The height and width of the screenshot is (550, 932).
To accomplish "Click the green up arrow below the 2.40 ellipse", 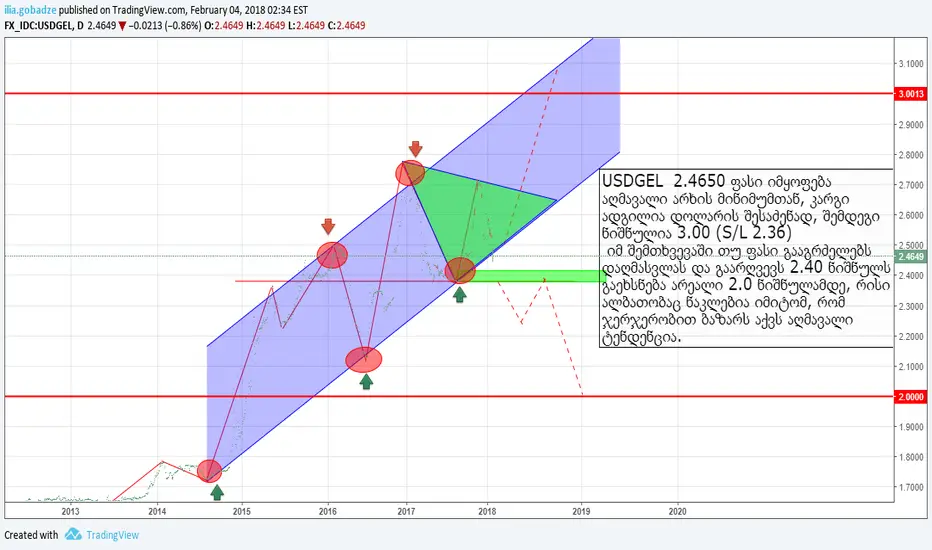I will point(459,294).
